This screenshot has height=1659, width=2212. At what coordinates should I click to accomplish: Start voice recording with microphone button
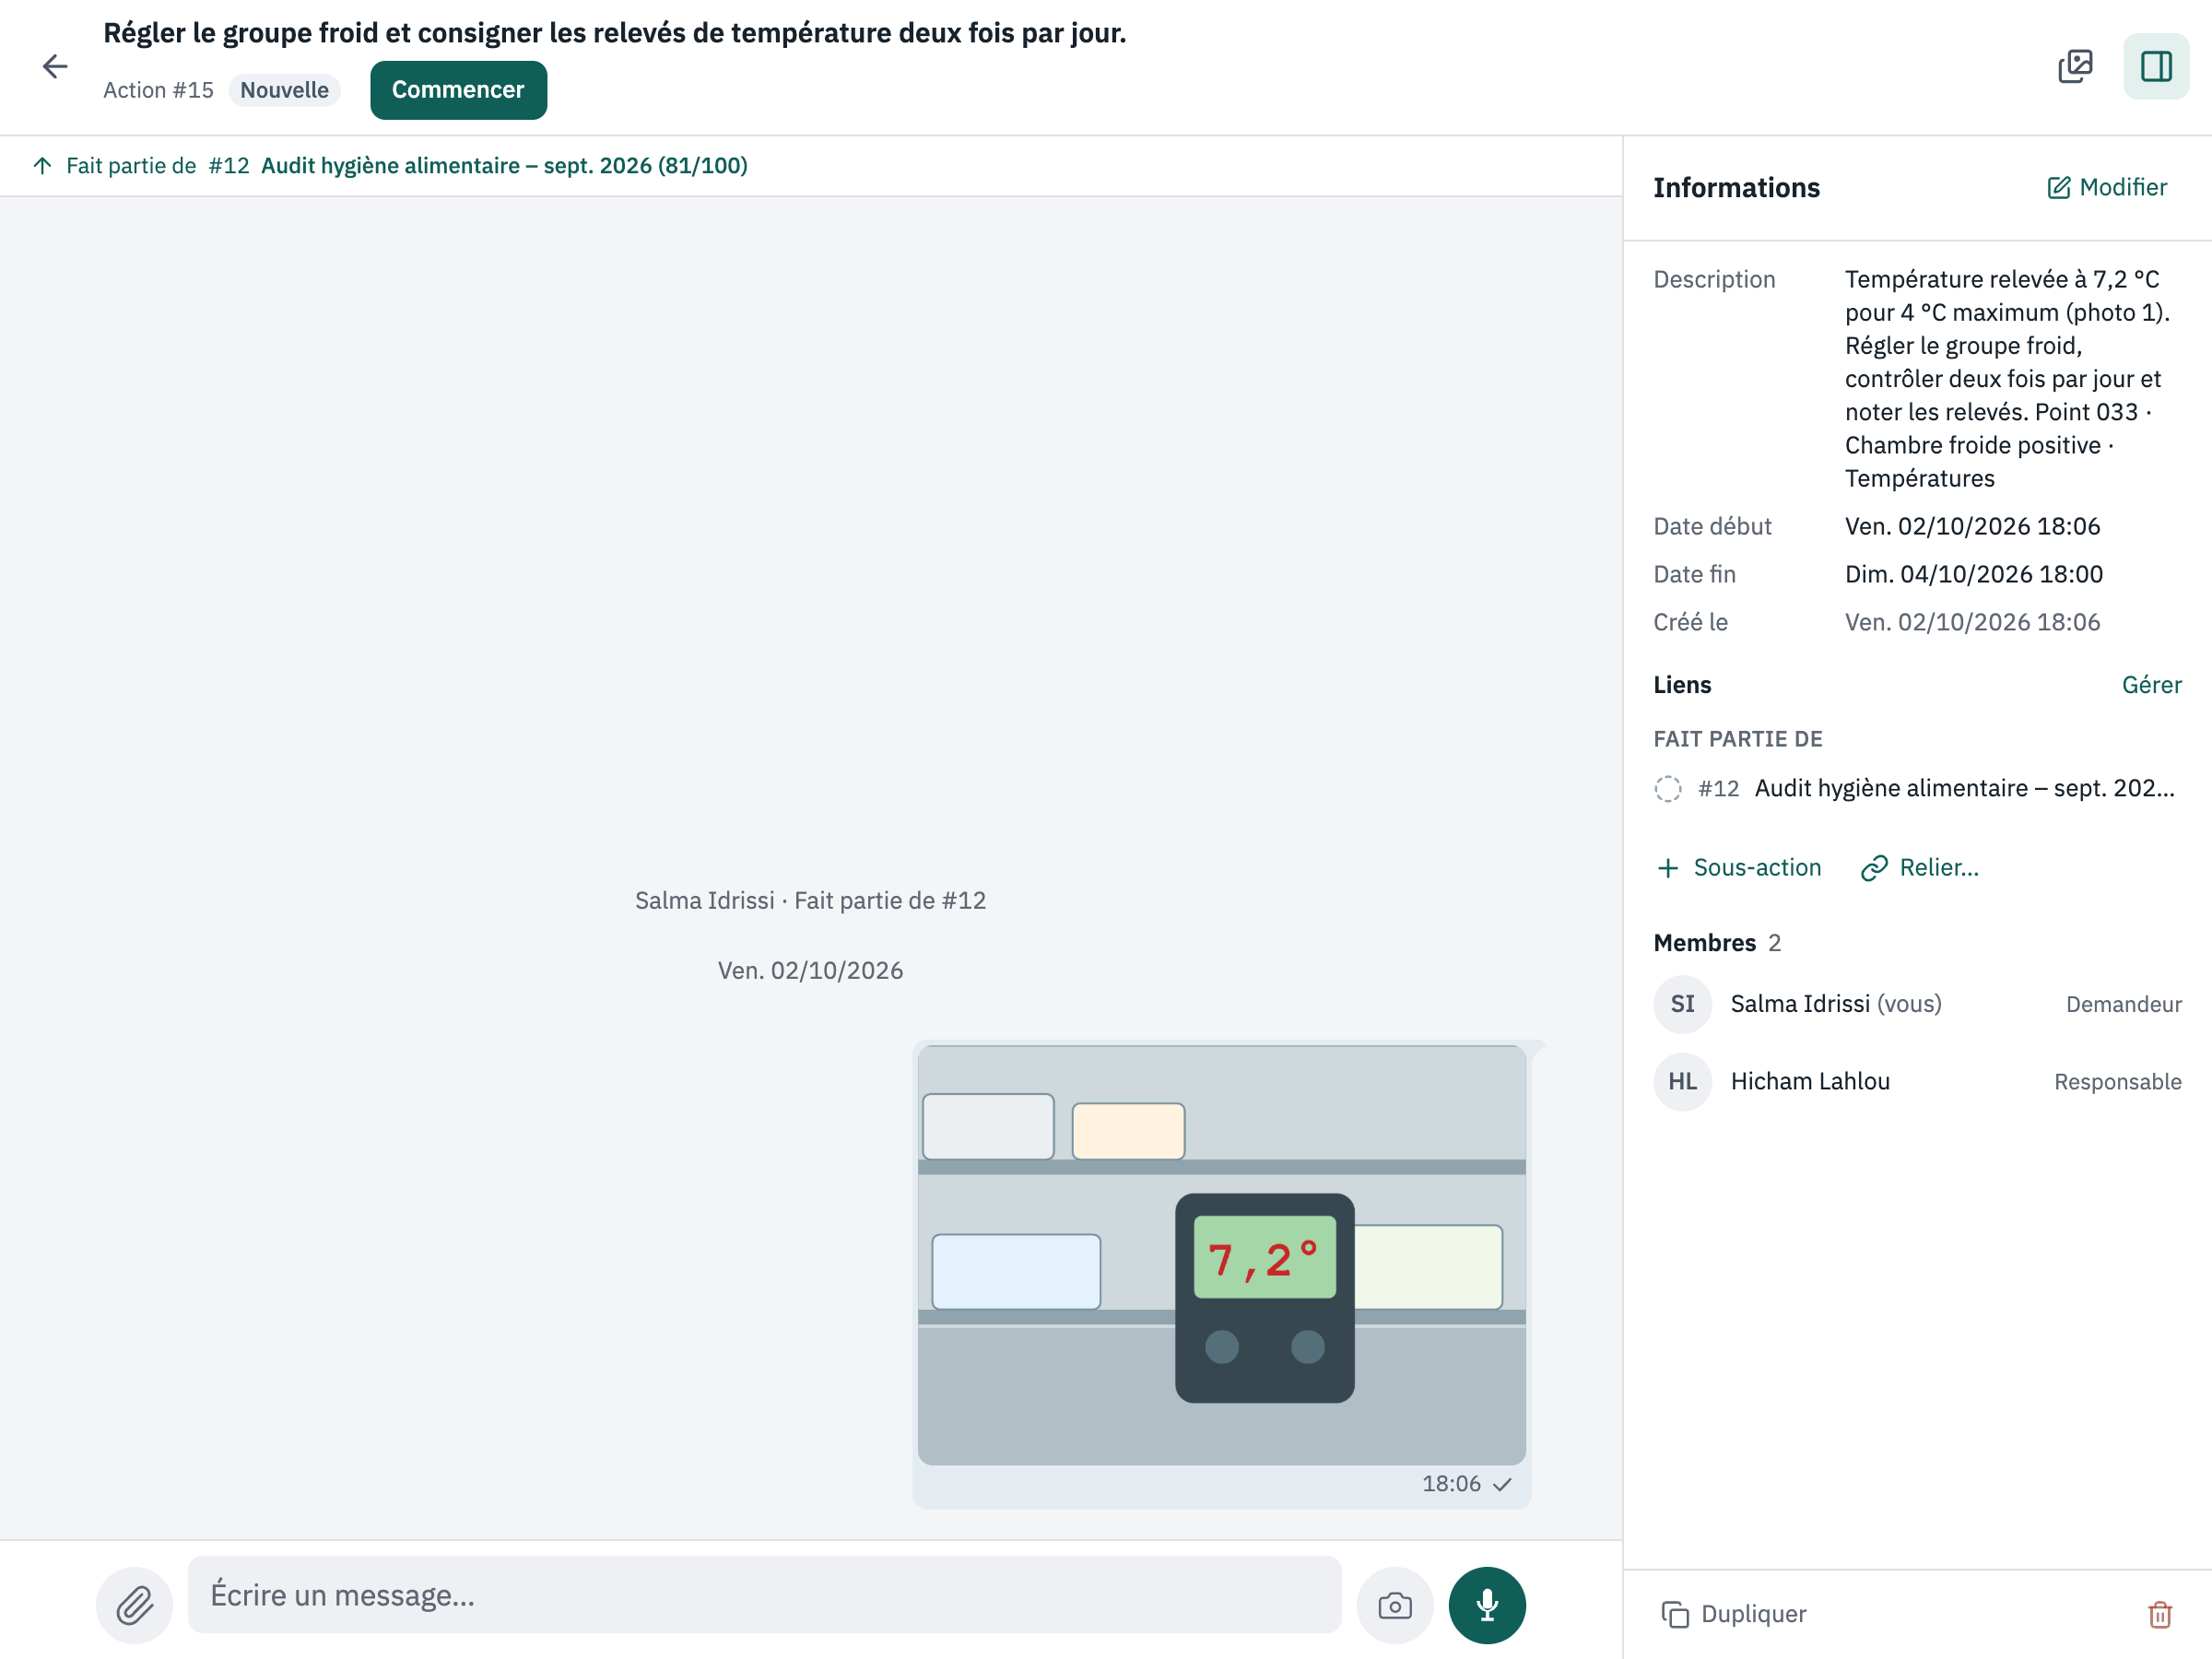[1487, 1605]
